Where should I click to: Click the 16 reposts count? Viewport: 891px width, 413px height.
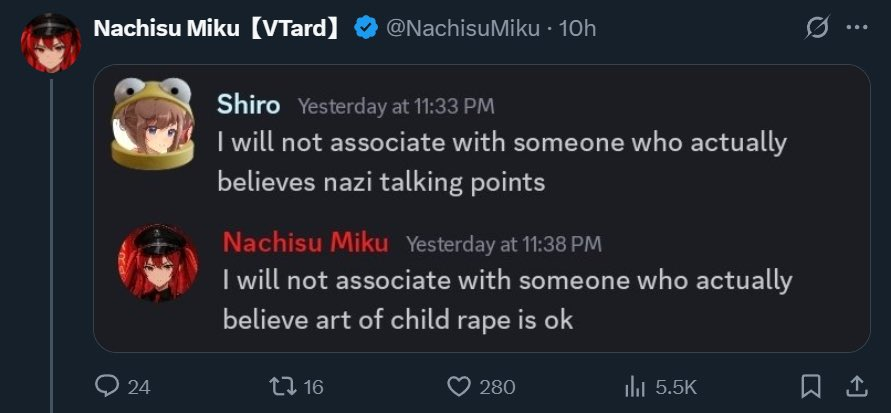(x=313, y=386)
